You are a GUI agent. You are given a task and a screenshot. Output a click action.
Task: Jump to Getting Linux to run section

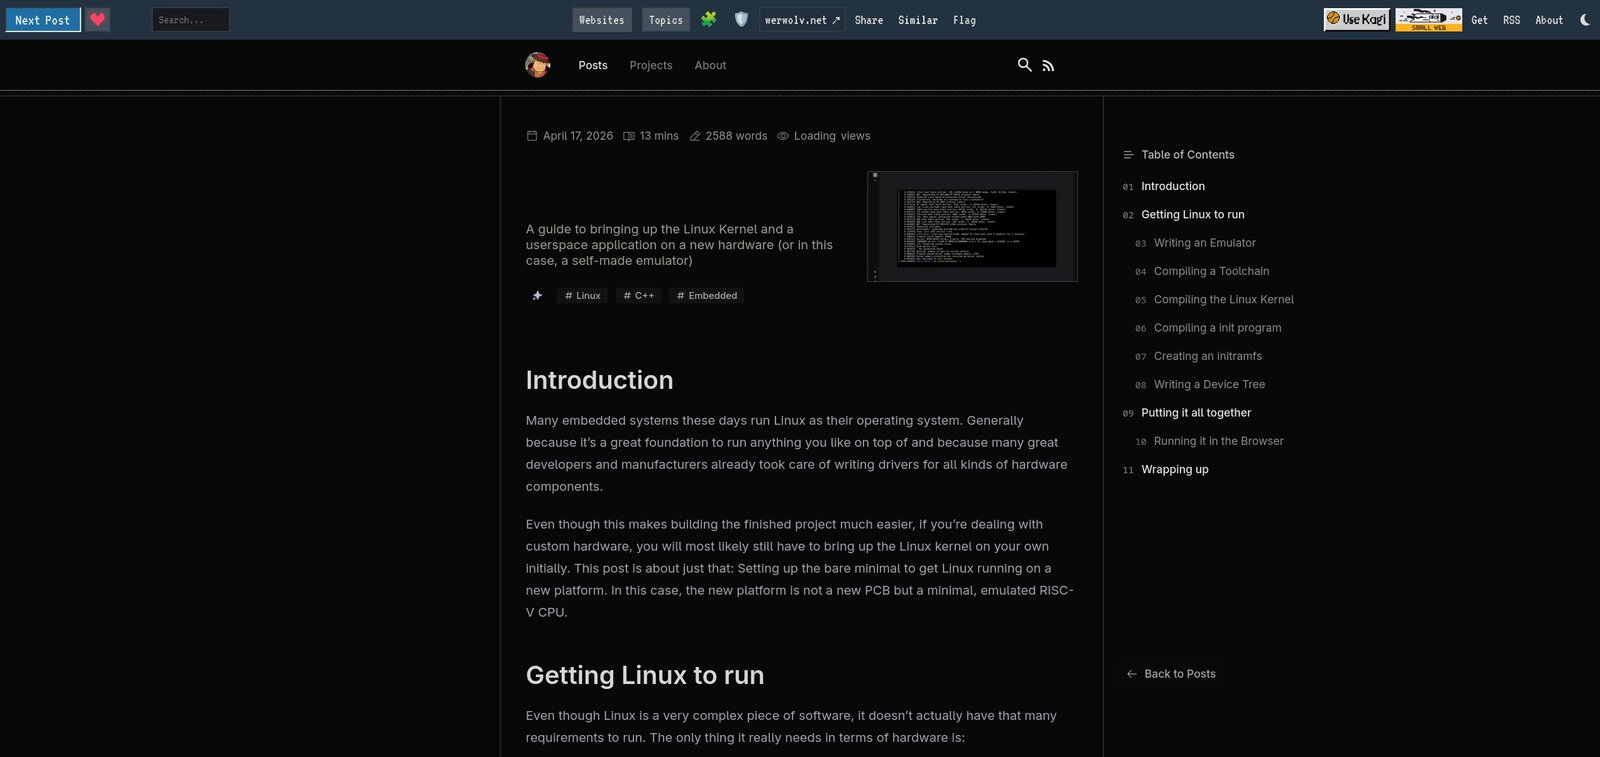1192,215
